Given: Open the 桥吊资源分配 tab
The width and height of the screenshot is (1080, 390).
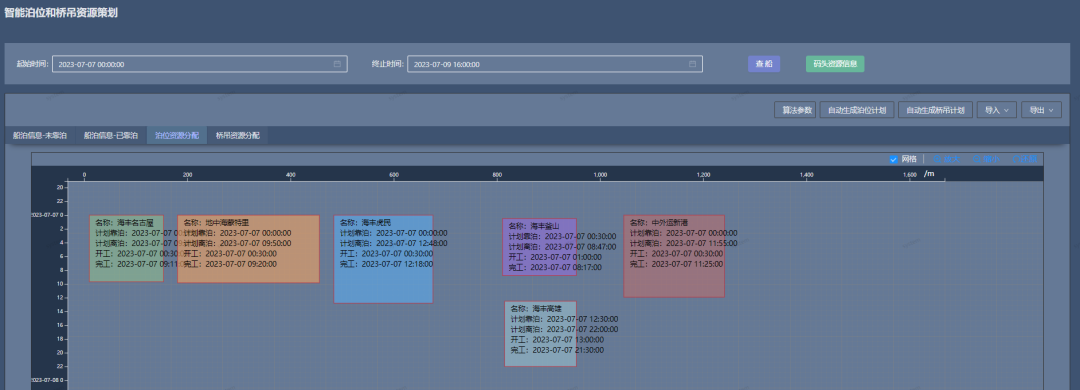Looking at the screenshot, I should tap(238, 136).
